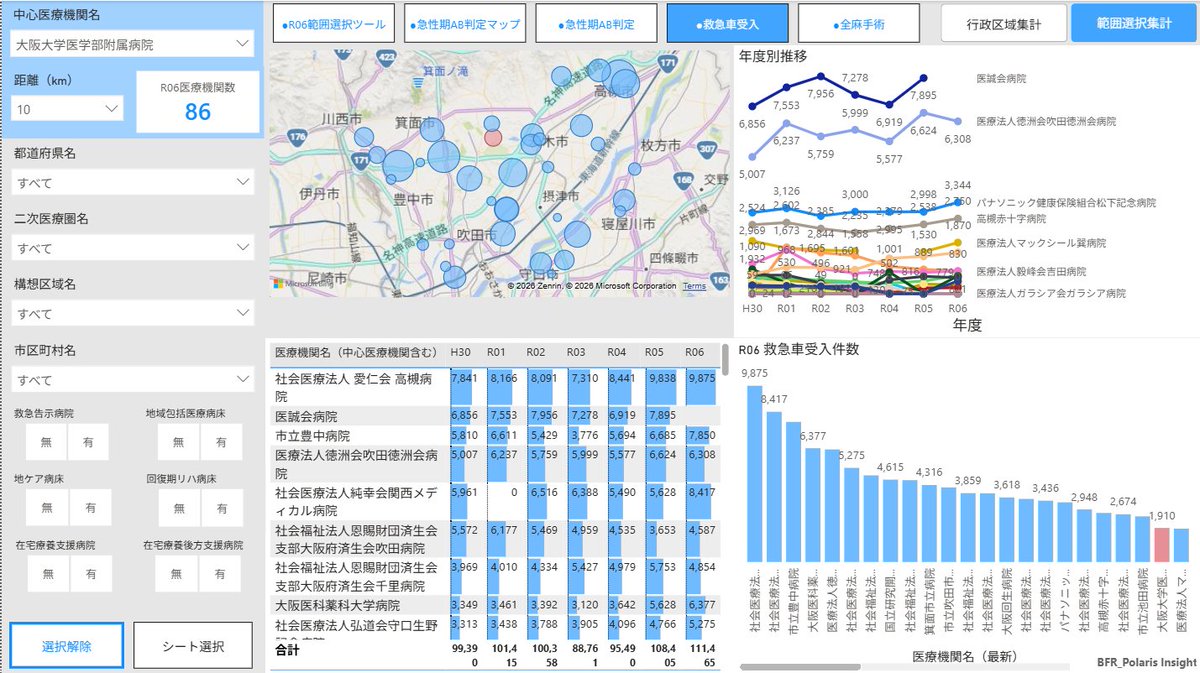
Task: Switch to 範囲選択集計 view
Action: click(1133, 23)
